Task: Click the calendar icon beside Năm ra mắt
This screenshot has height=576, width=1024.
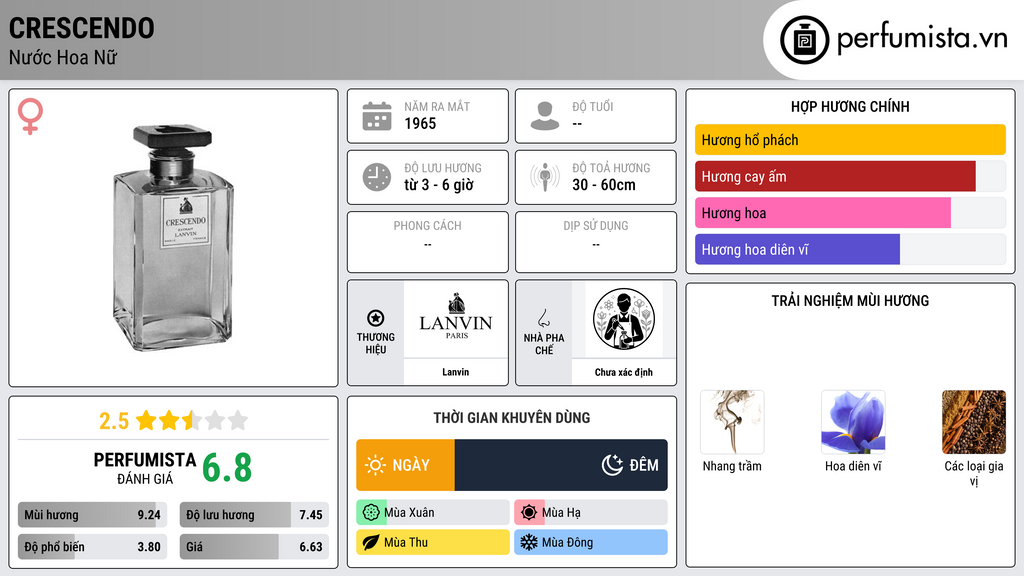Action: coord(377,116)
